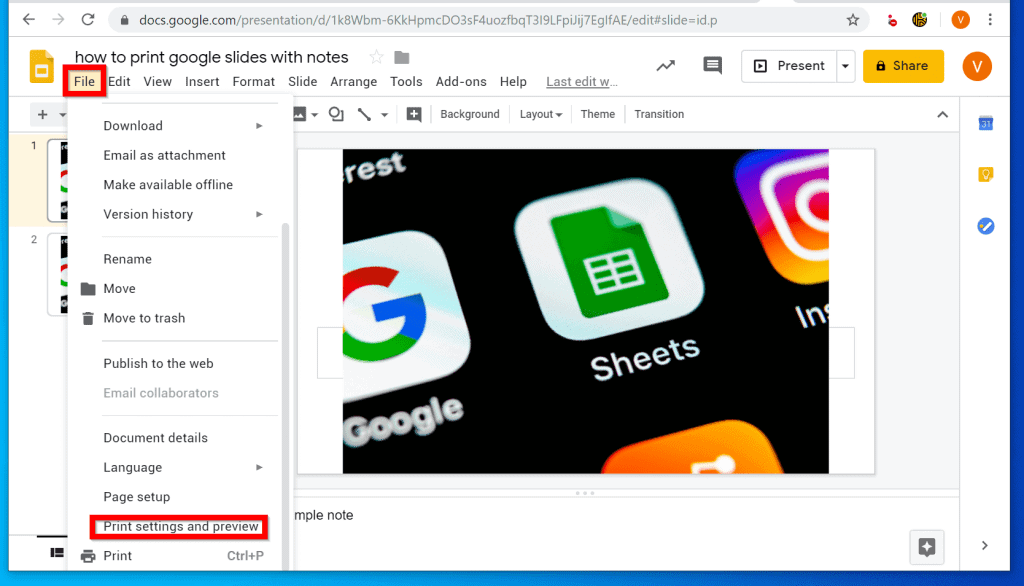Image resolution: width=1024 pixels, height=586 pixels.
Task: Open the comment history
Action: [x=712, y=65]
